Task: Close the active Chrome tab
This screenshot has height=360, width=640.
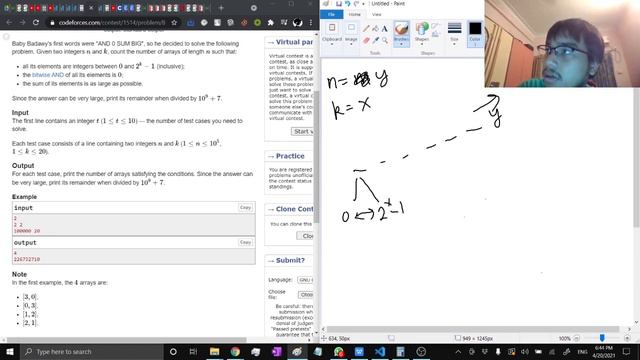Action: tap(91, 8)
